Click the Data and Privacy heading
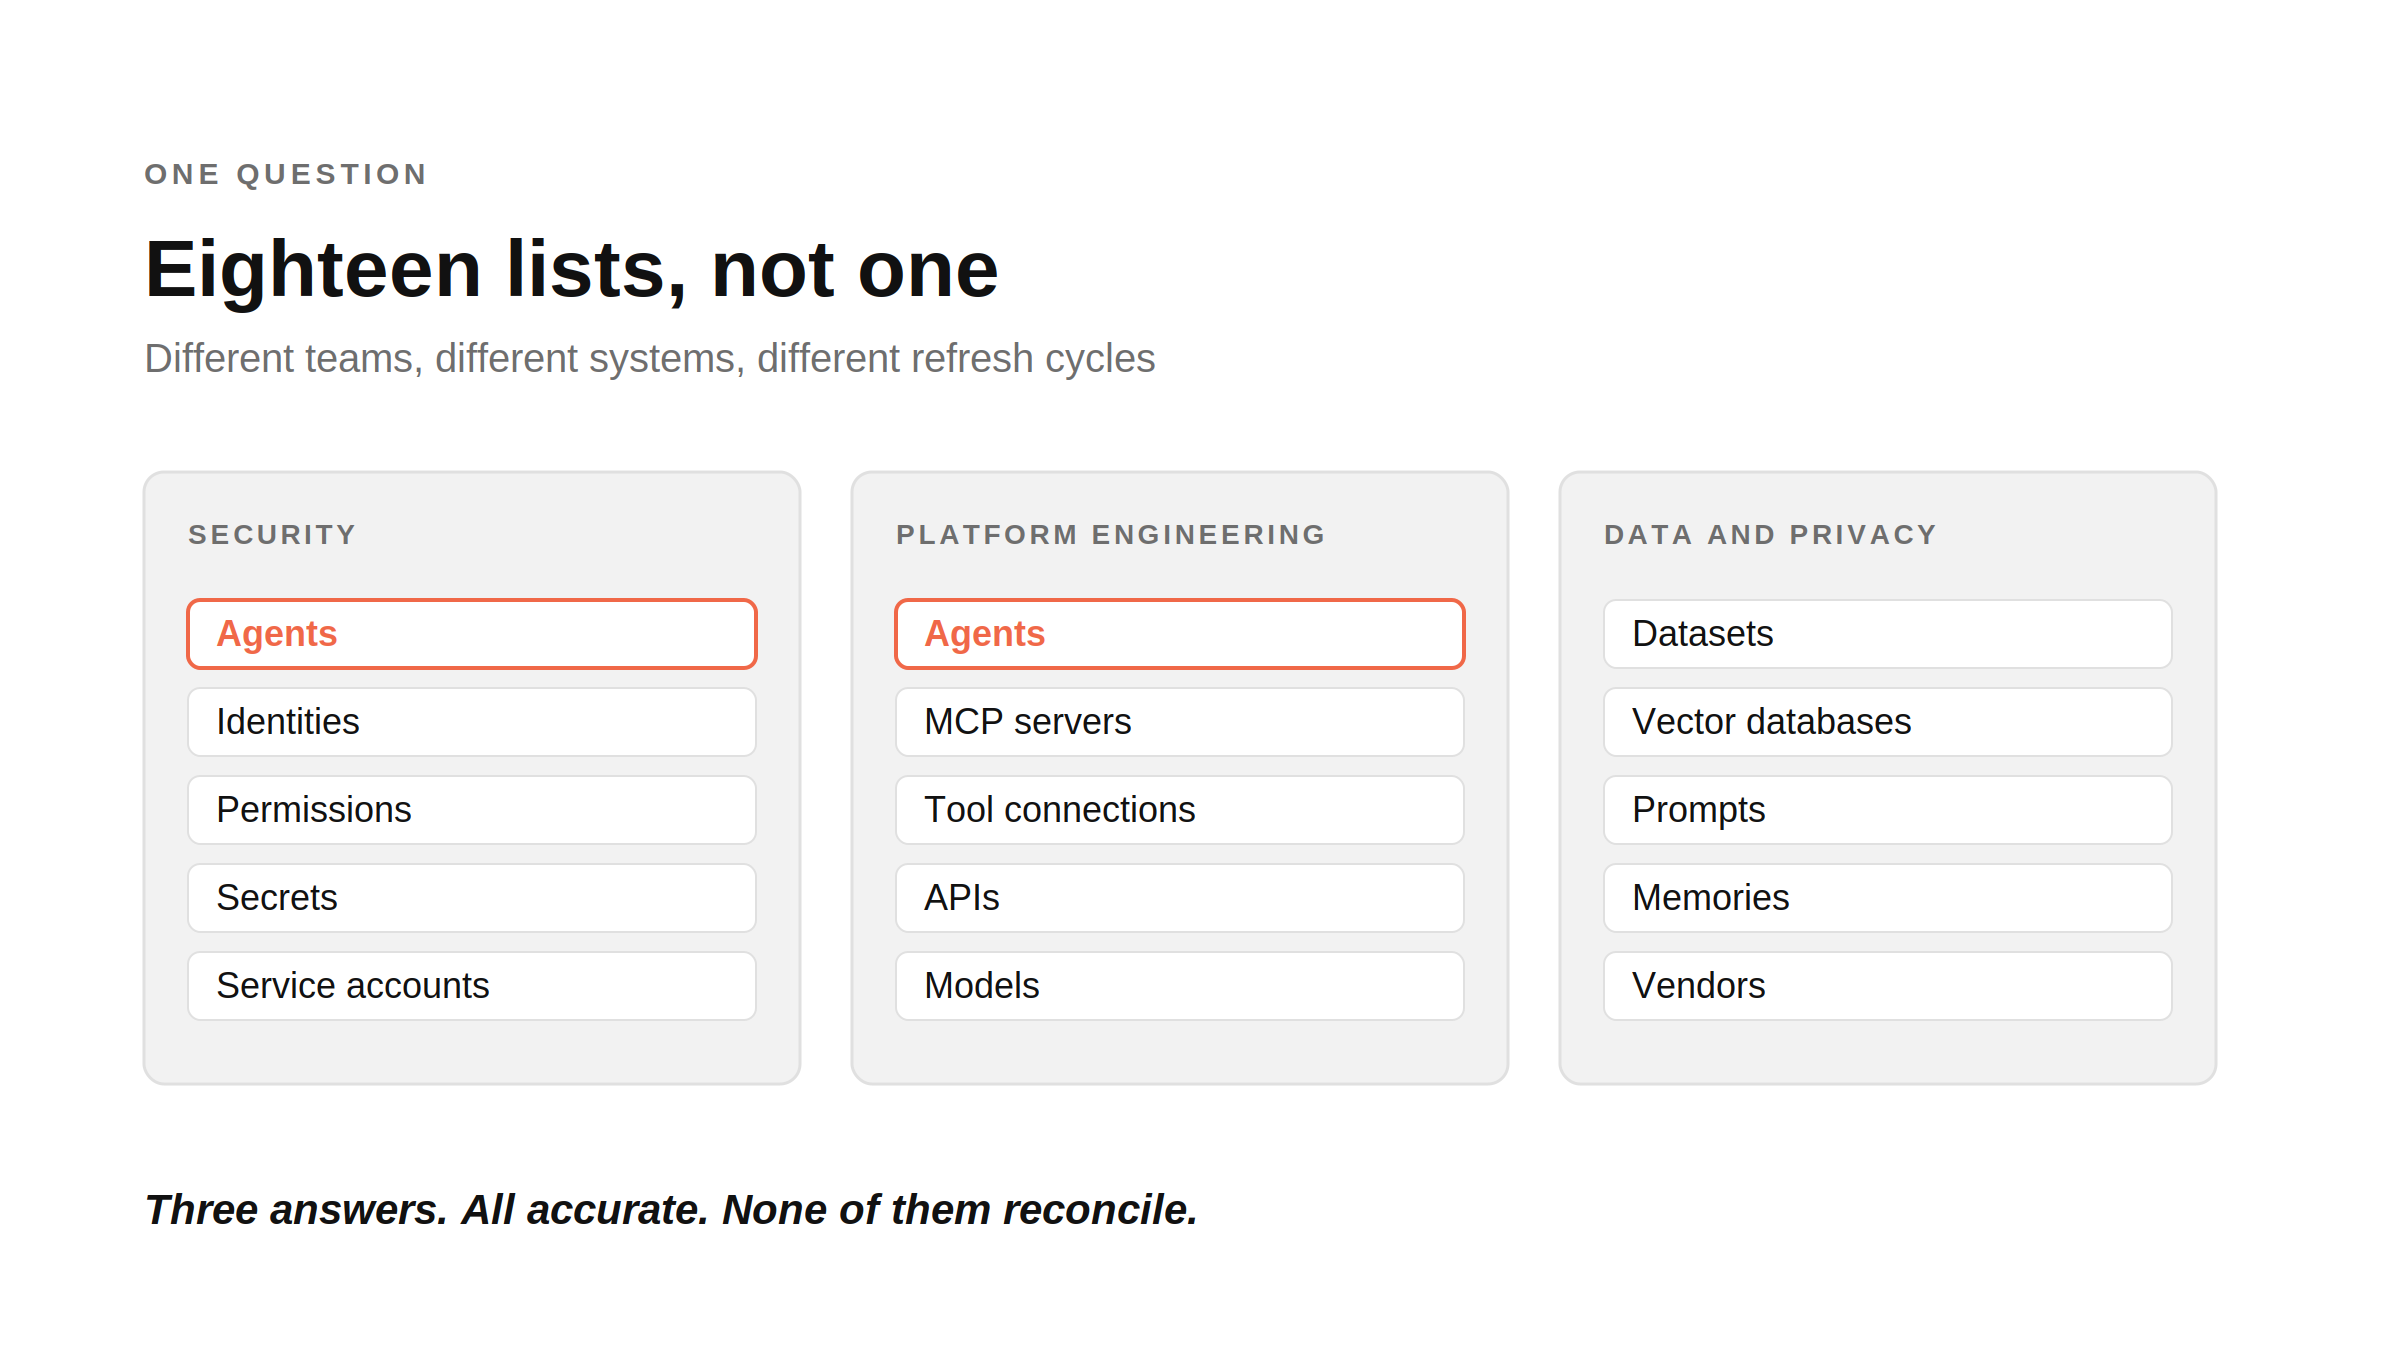This screenshot has width=2400, height=1350. point(1770,535)
